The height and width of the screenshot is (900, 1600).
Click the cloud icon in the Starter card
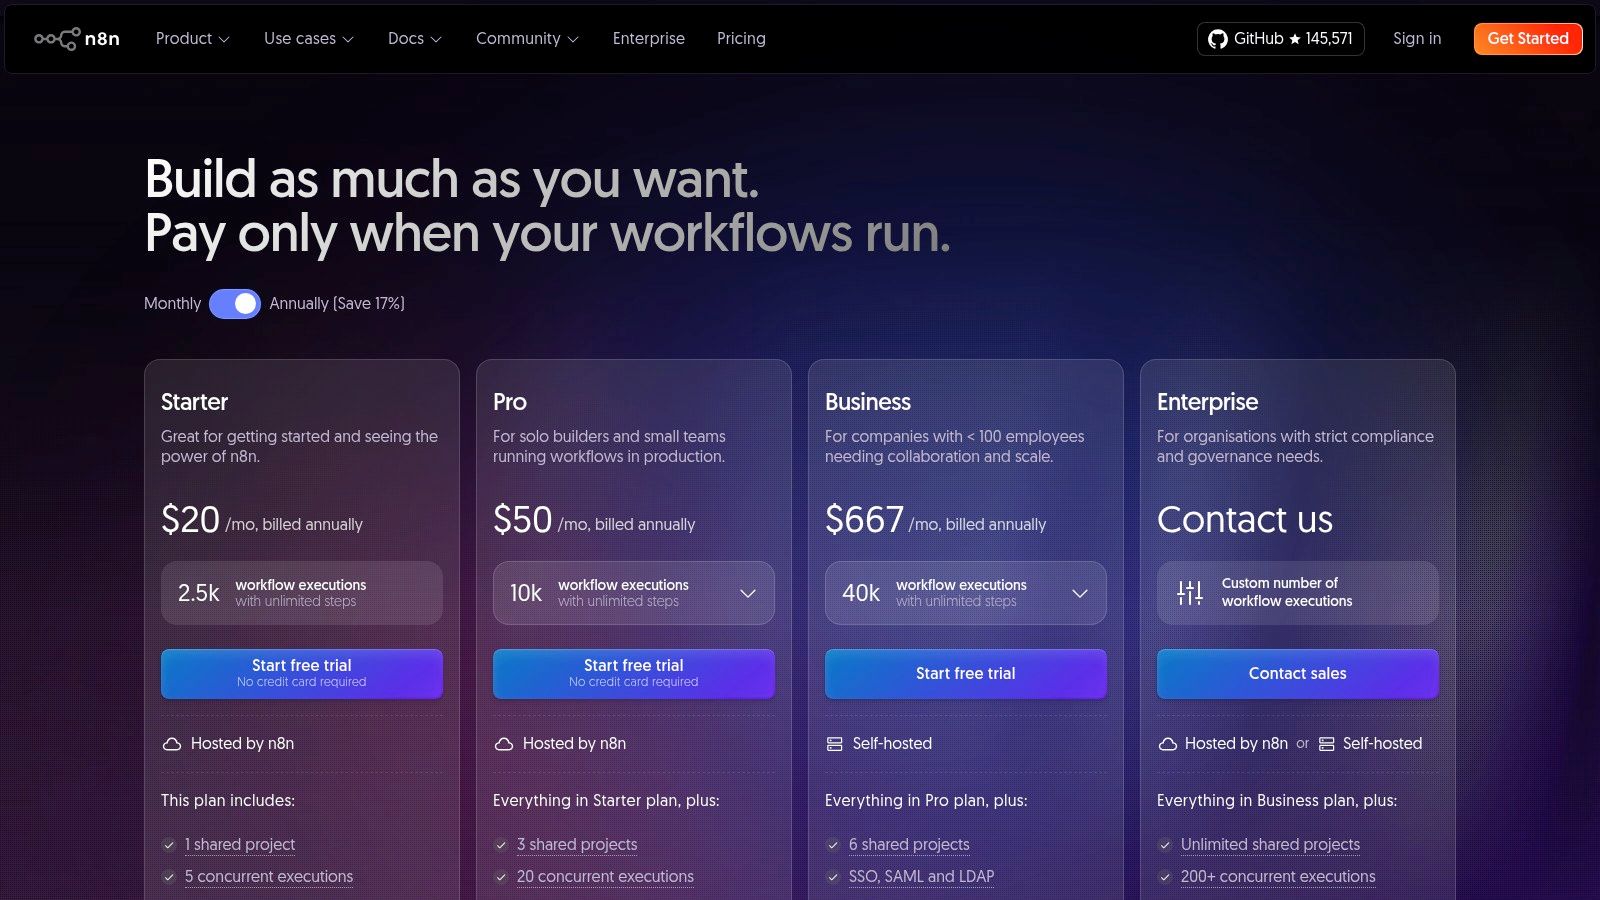[172, 744]
